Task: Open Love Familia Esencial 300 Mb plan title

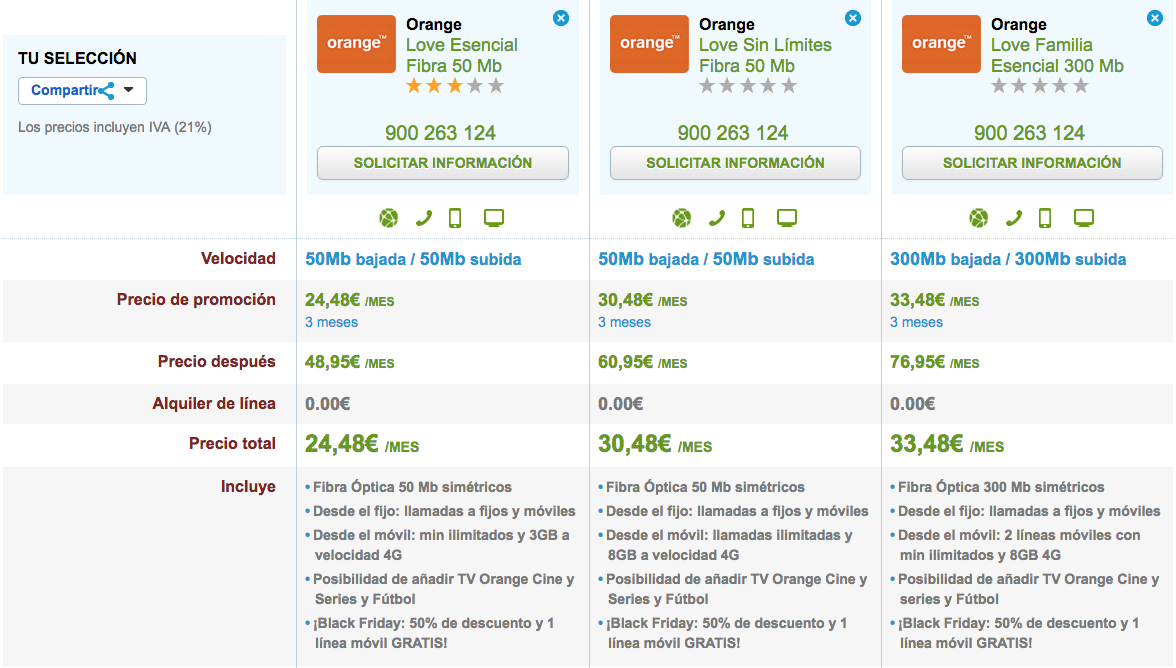Action: (x=1058, y=55)
